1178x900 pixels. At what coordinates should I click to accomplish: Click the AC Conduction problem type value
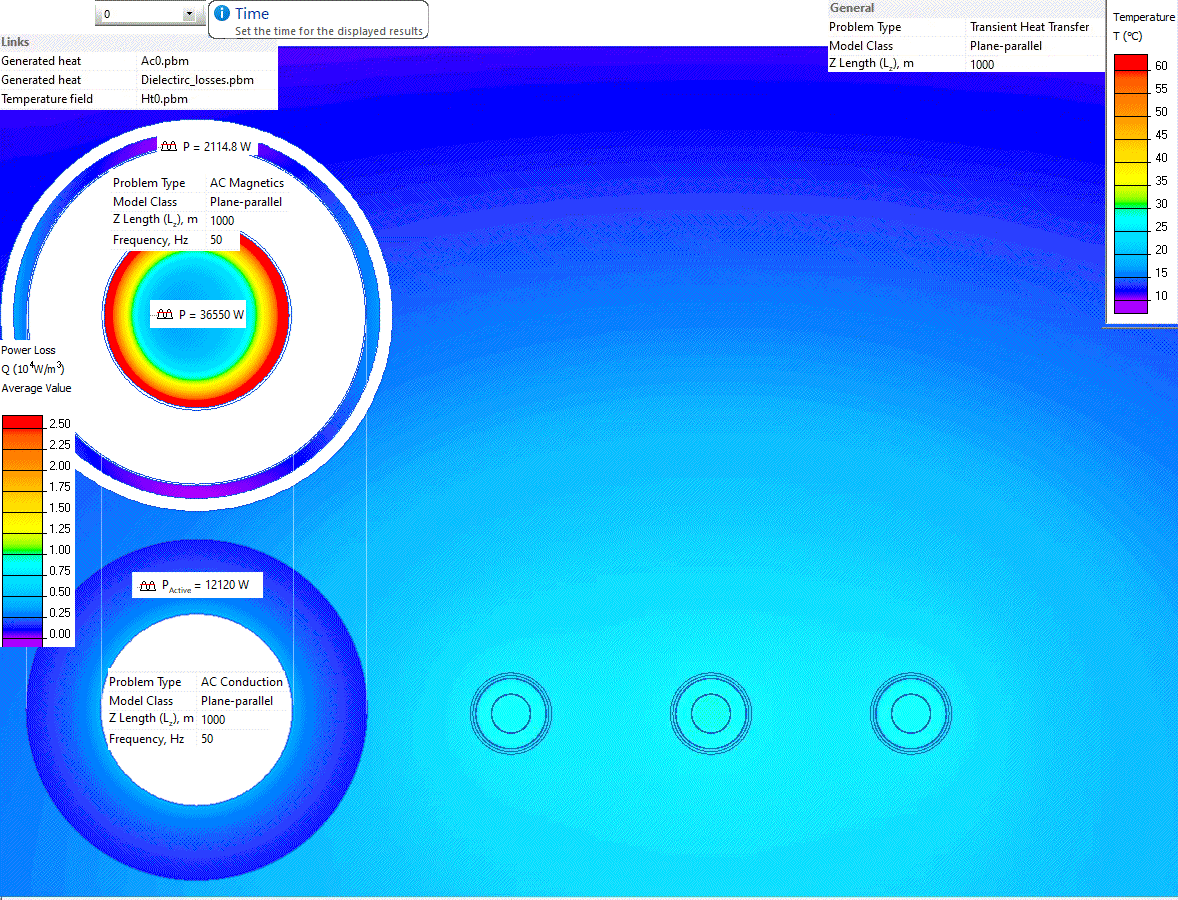[241, 681]
